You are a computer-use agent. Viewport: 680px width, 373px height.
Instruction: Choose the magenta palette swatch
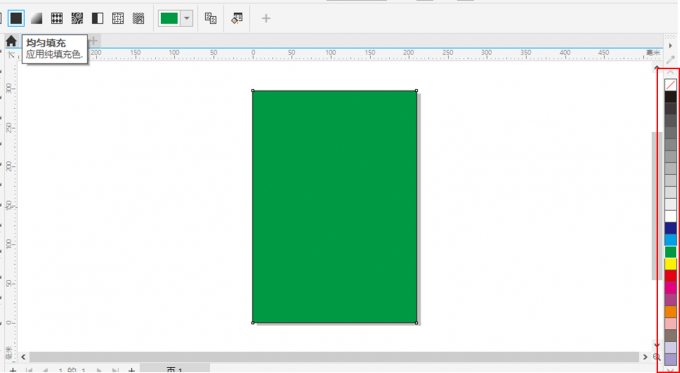tap(670, 288)
